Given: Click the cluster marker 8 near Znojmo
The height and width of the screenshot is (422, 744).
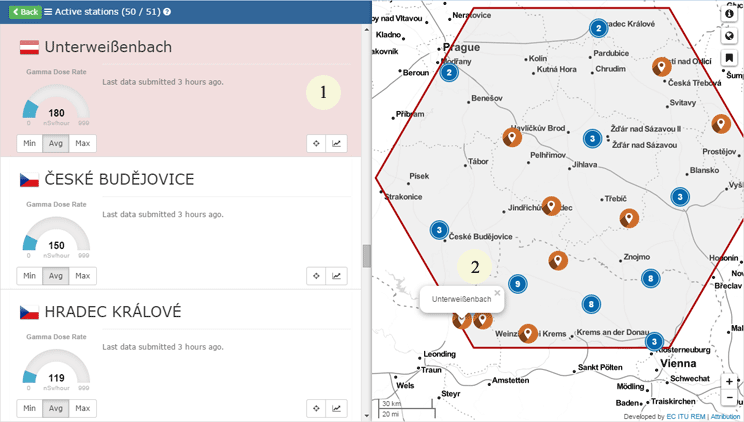Looking at the screenshot, I should tap(651, 279).
